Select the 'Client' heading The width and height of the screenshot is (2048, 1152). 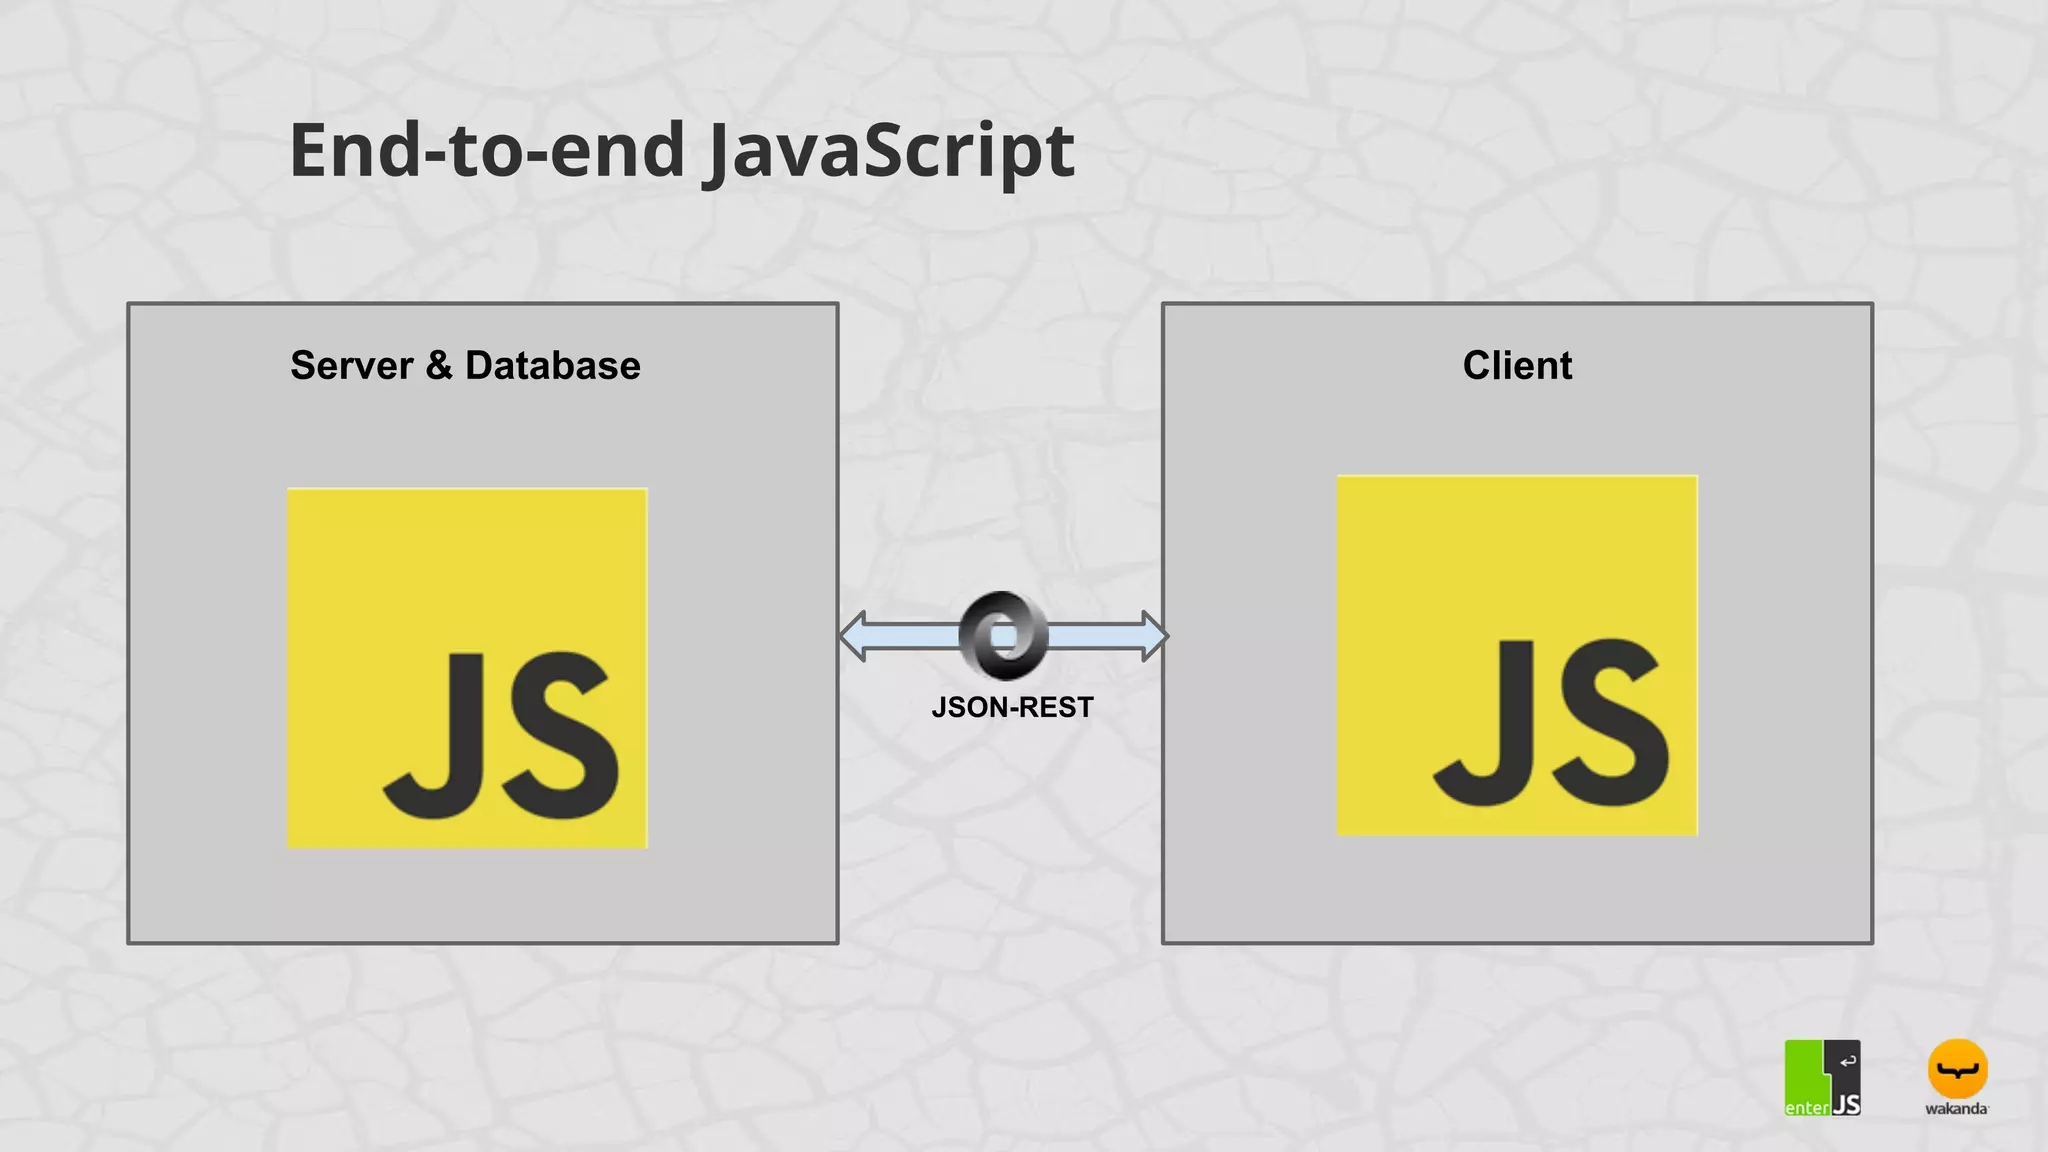click(1517, 365)
